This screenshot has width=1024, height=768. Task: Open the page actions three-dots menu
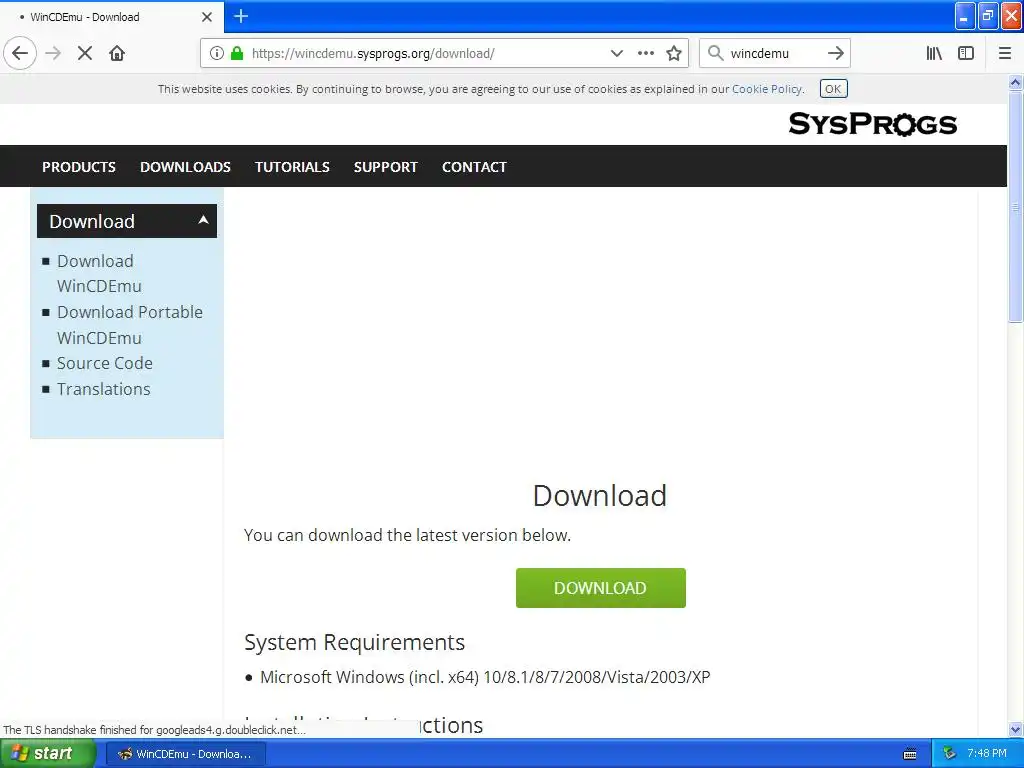point(646,53)
